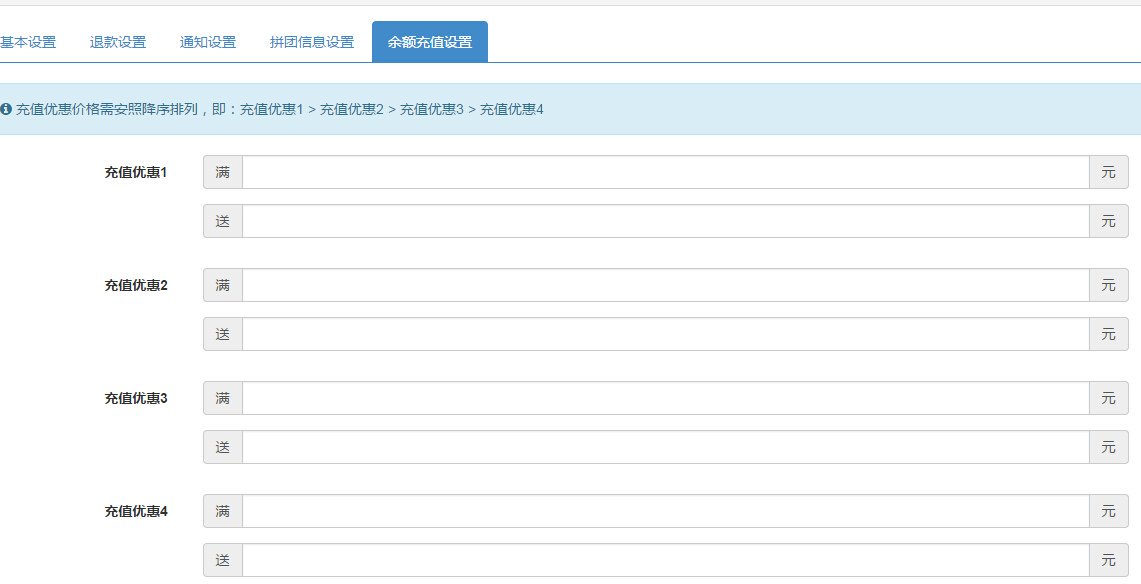Click the 充值优惠4 label

pos(136,511)
